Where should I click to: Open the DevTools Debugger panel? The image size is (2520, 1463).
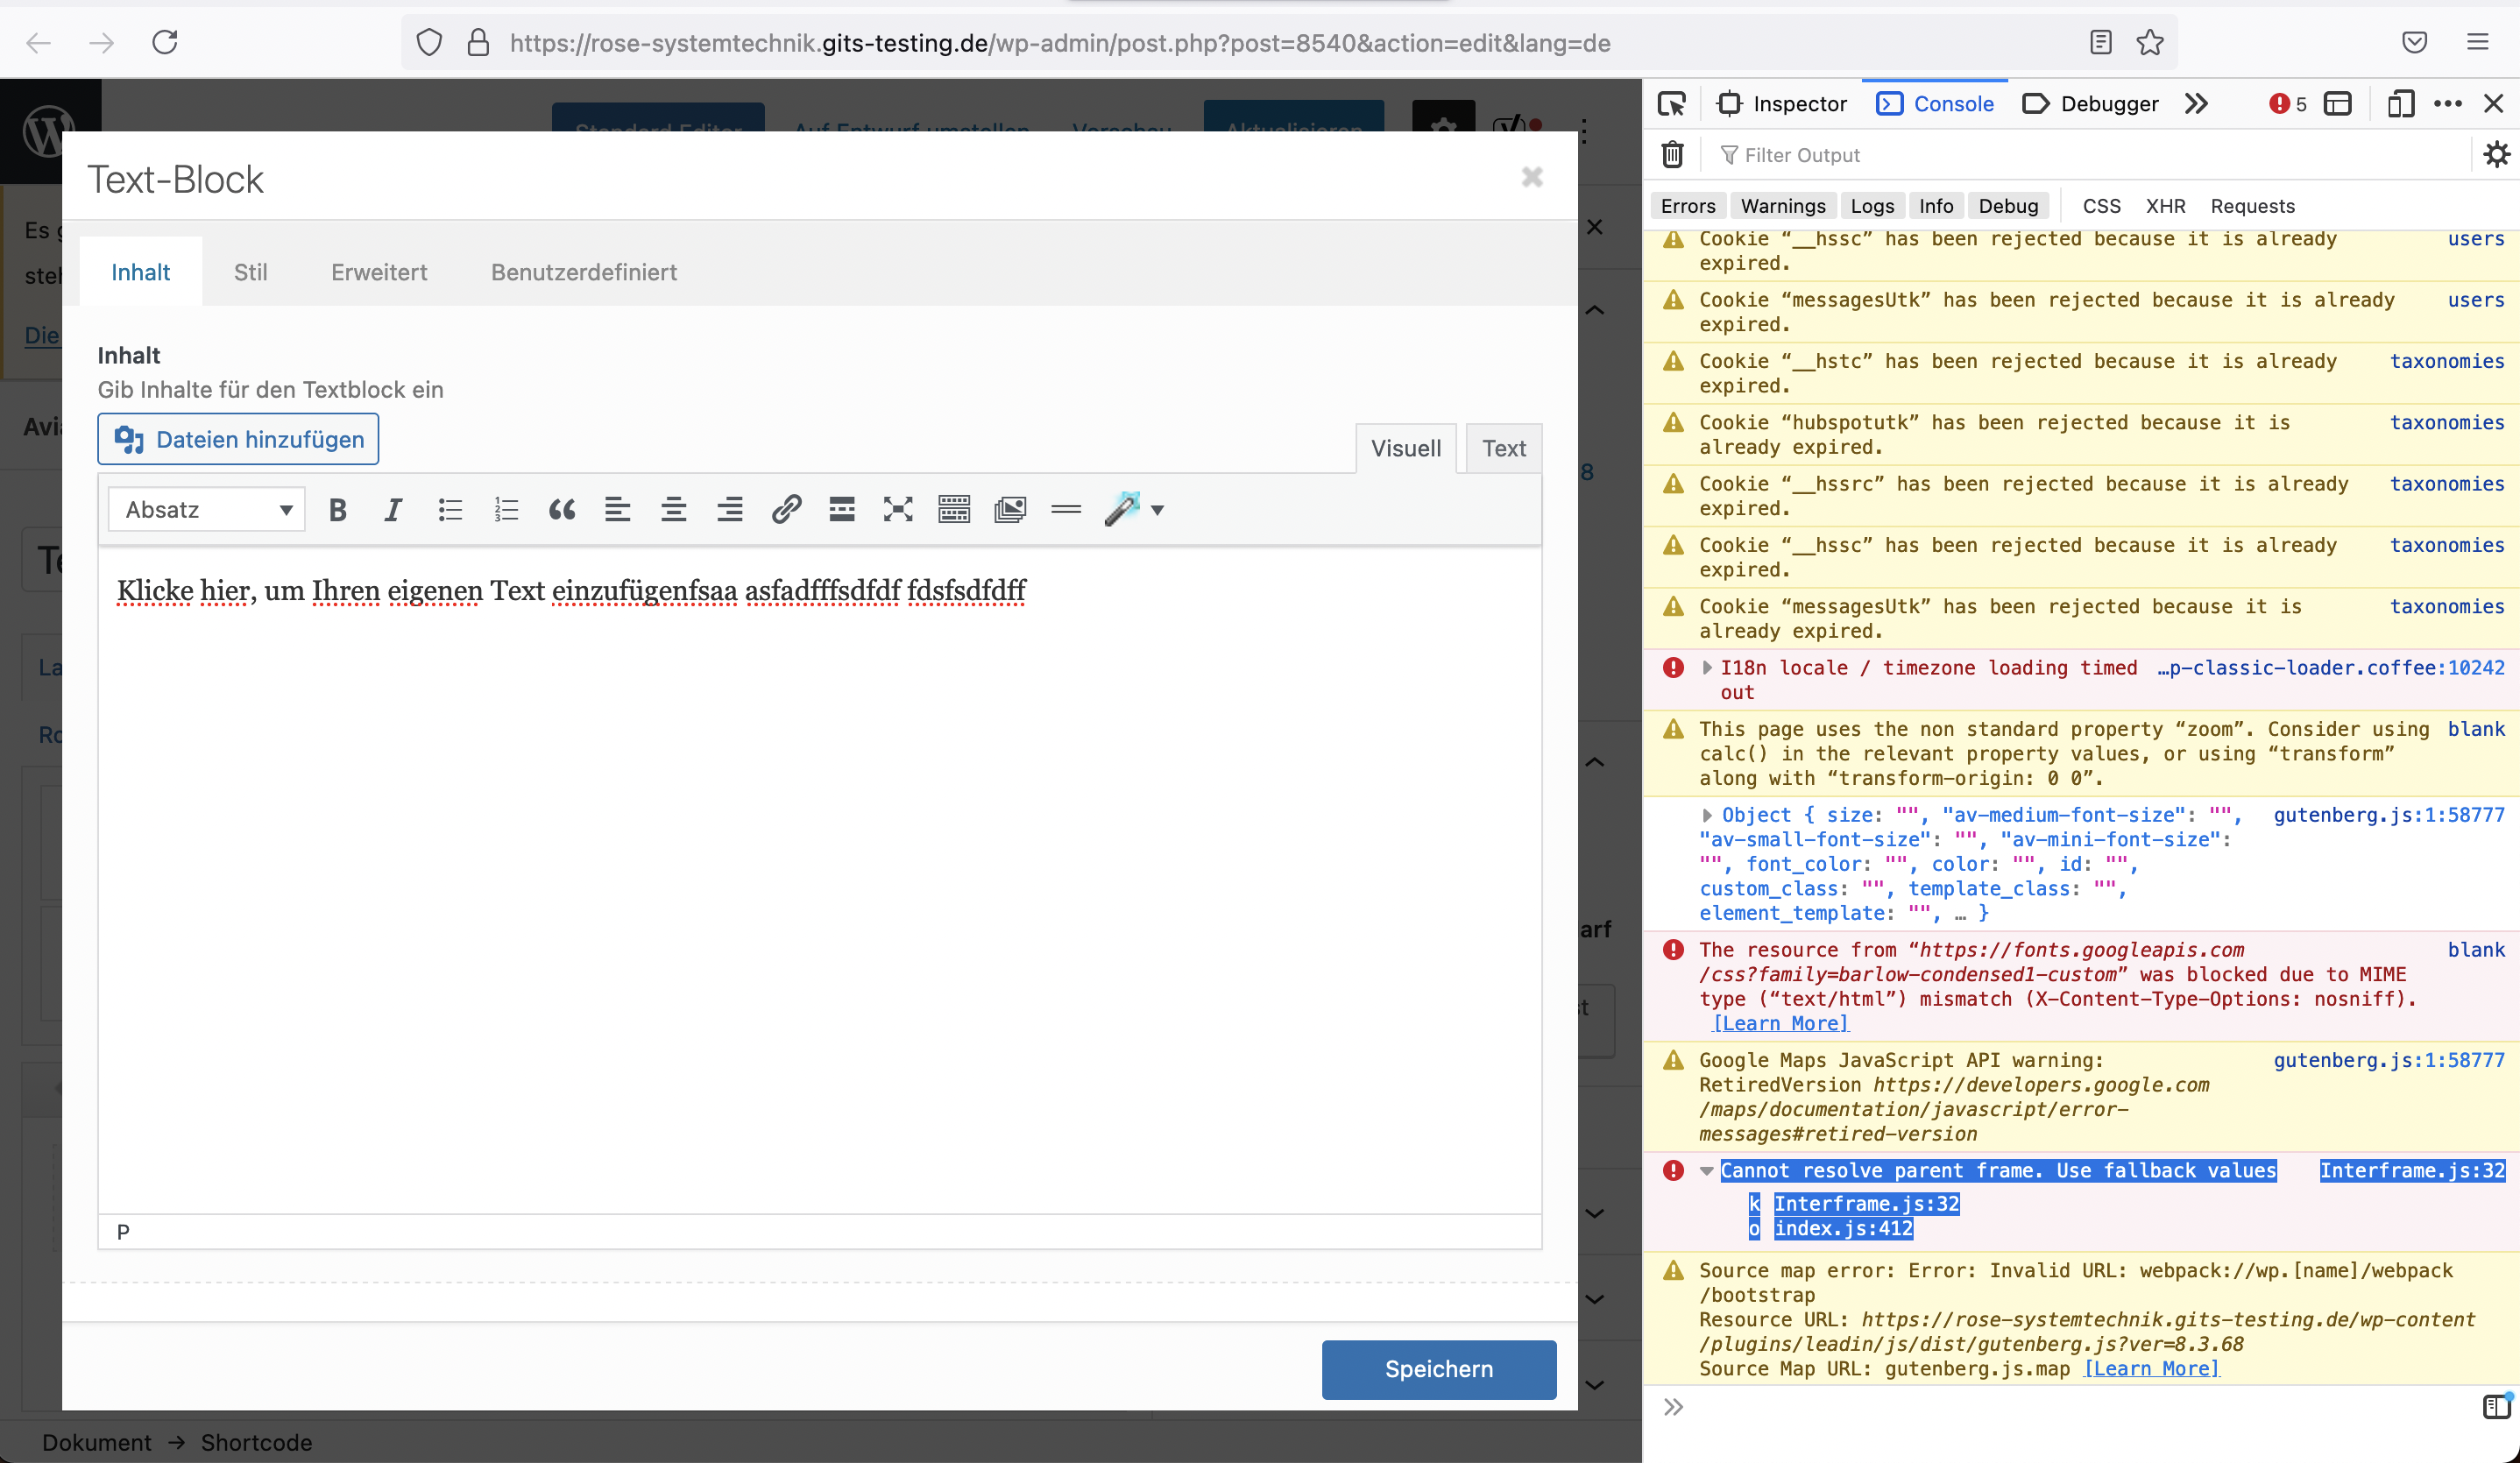point(2090,104)
